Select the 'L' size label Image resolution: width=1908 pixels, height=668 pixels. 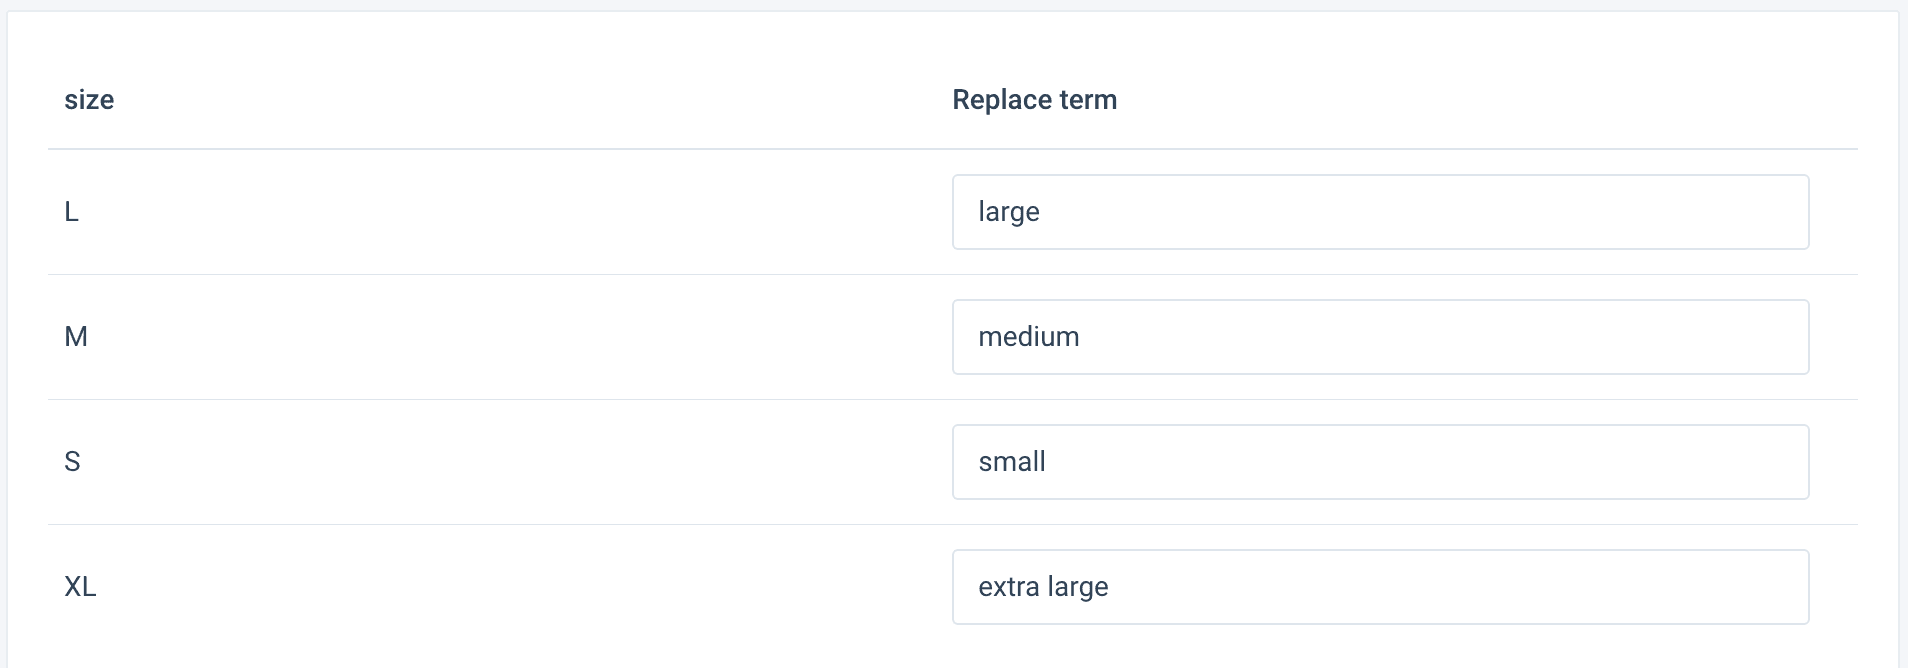71,212
